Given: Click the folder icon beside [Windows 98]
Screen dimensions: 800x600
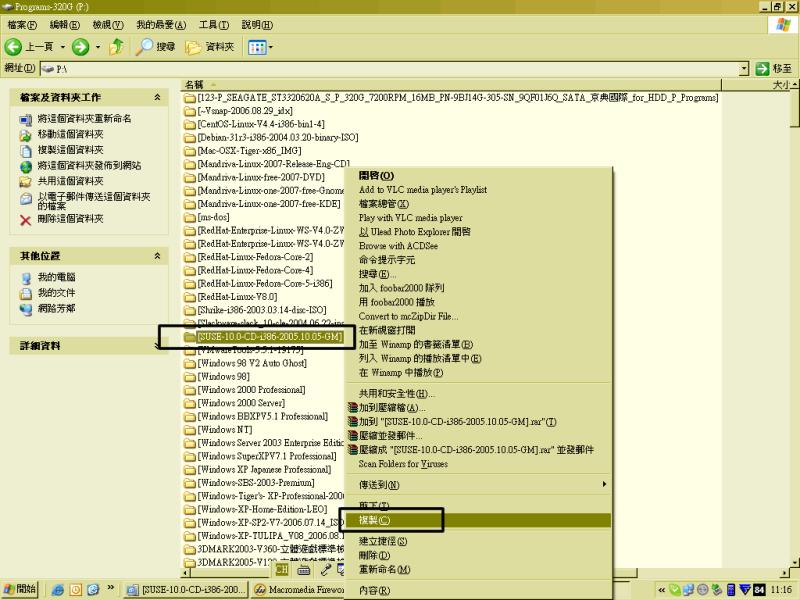Looking at the screenshot, I should (190, 377).
